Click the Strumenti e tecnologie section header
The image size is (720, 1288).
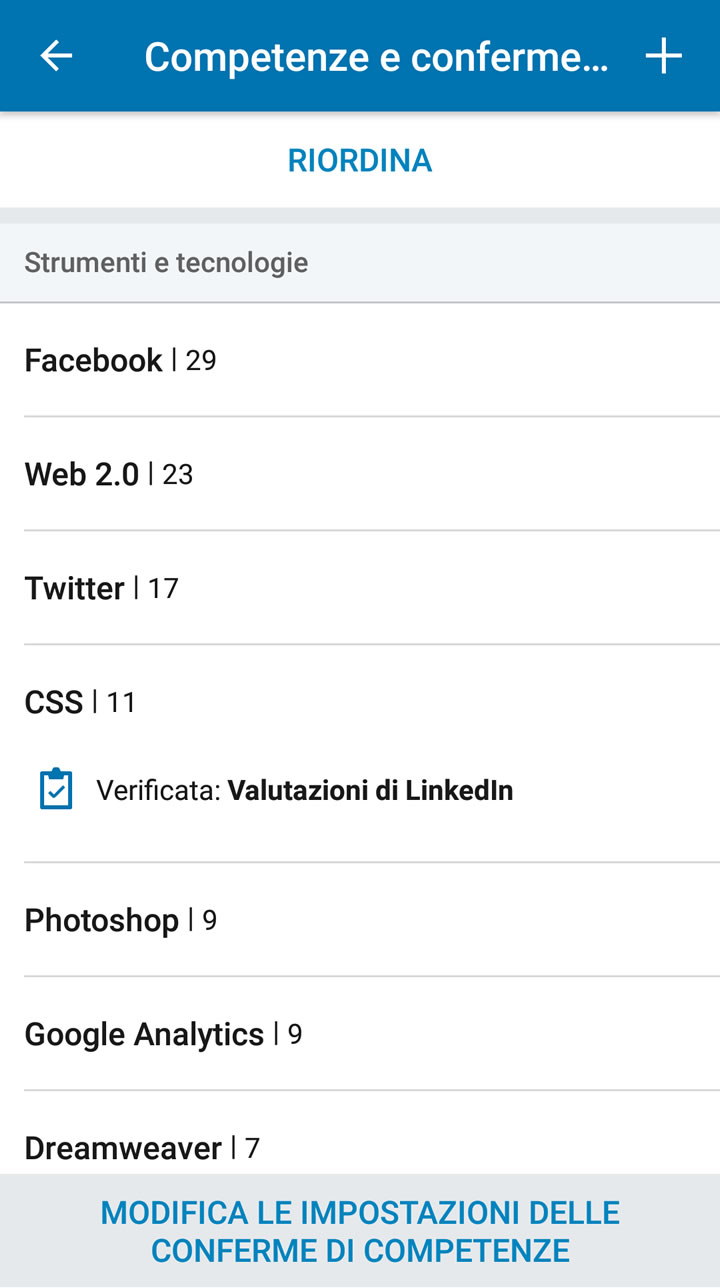click(x=166, y=263)
